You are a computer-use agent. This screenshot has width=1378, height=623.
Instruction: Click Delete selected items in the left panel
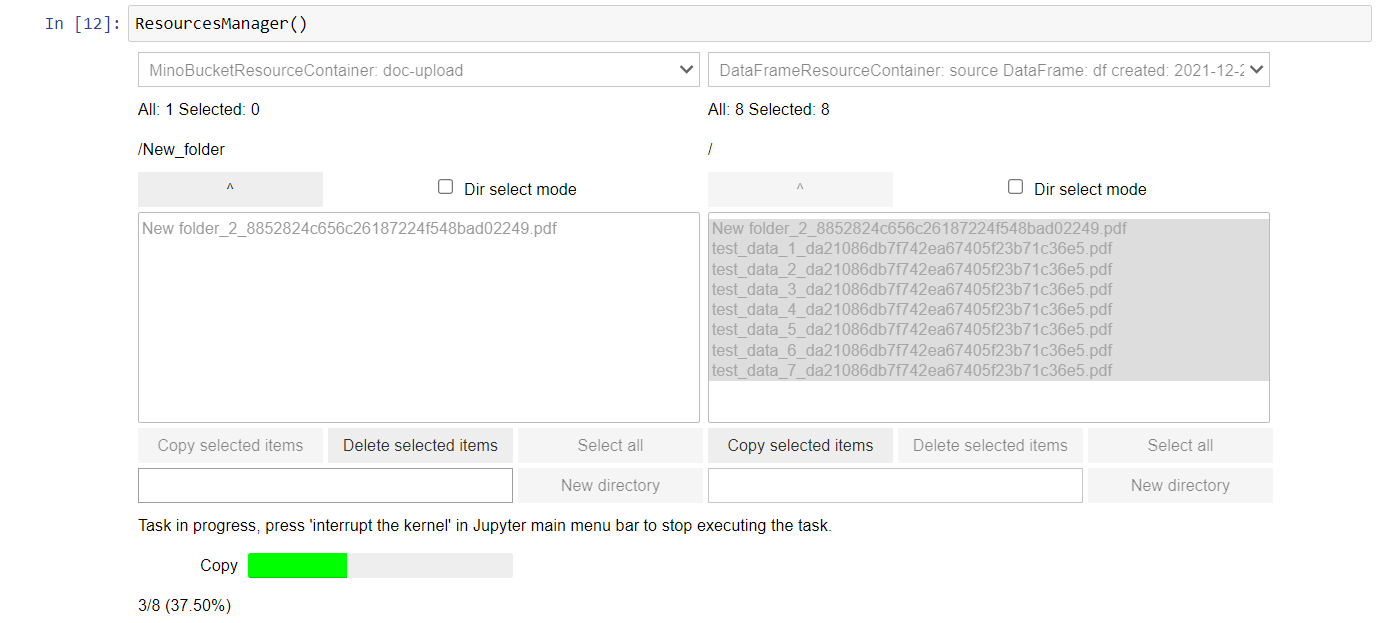point(420,445)
